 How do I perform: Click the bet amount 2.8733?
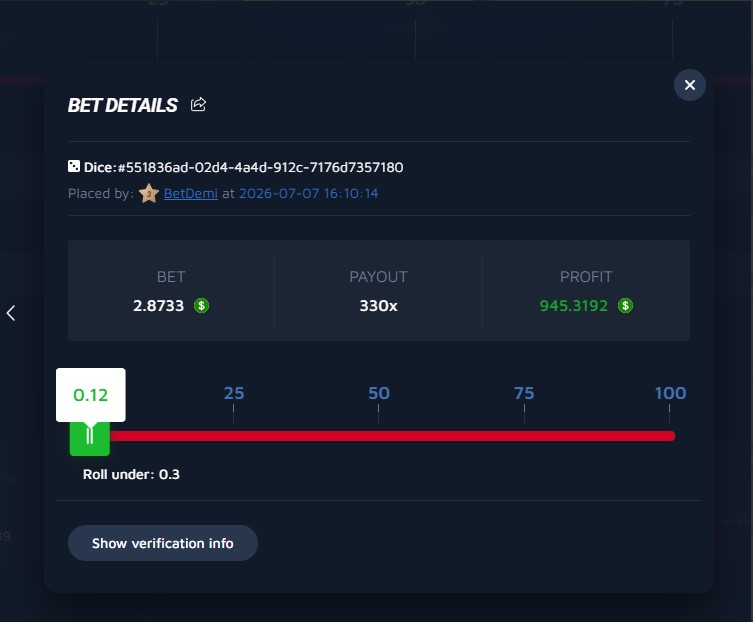click(158, 305)
